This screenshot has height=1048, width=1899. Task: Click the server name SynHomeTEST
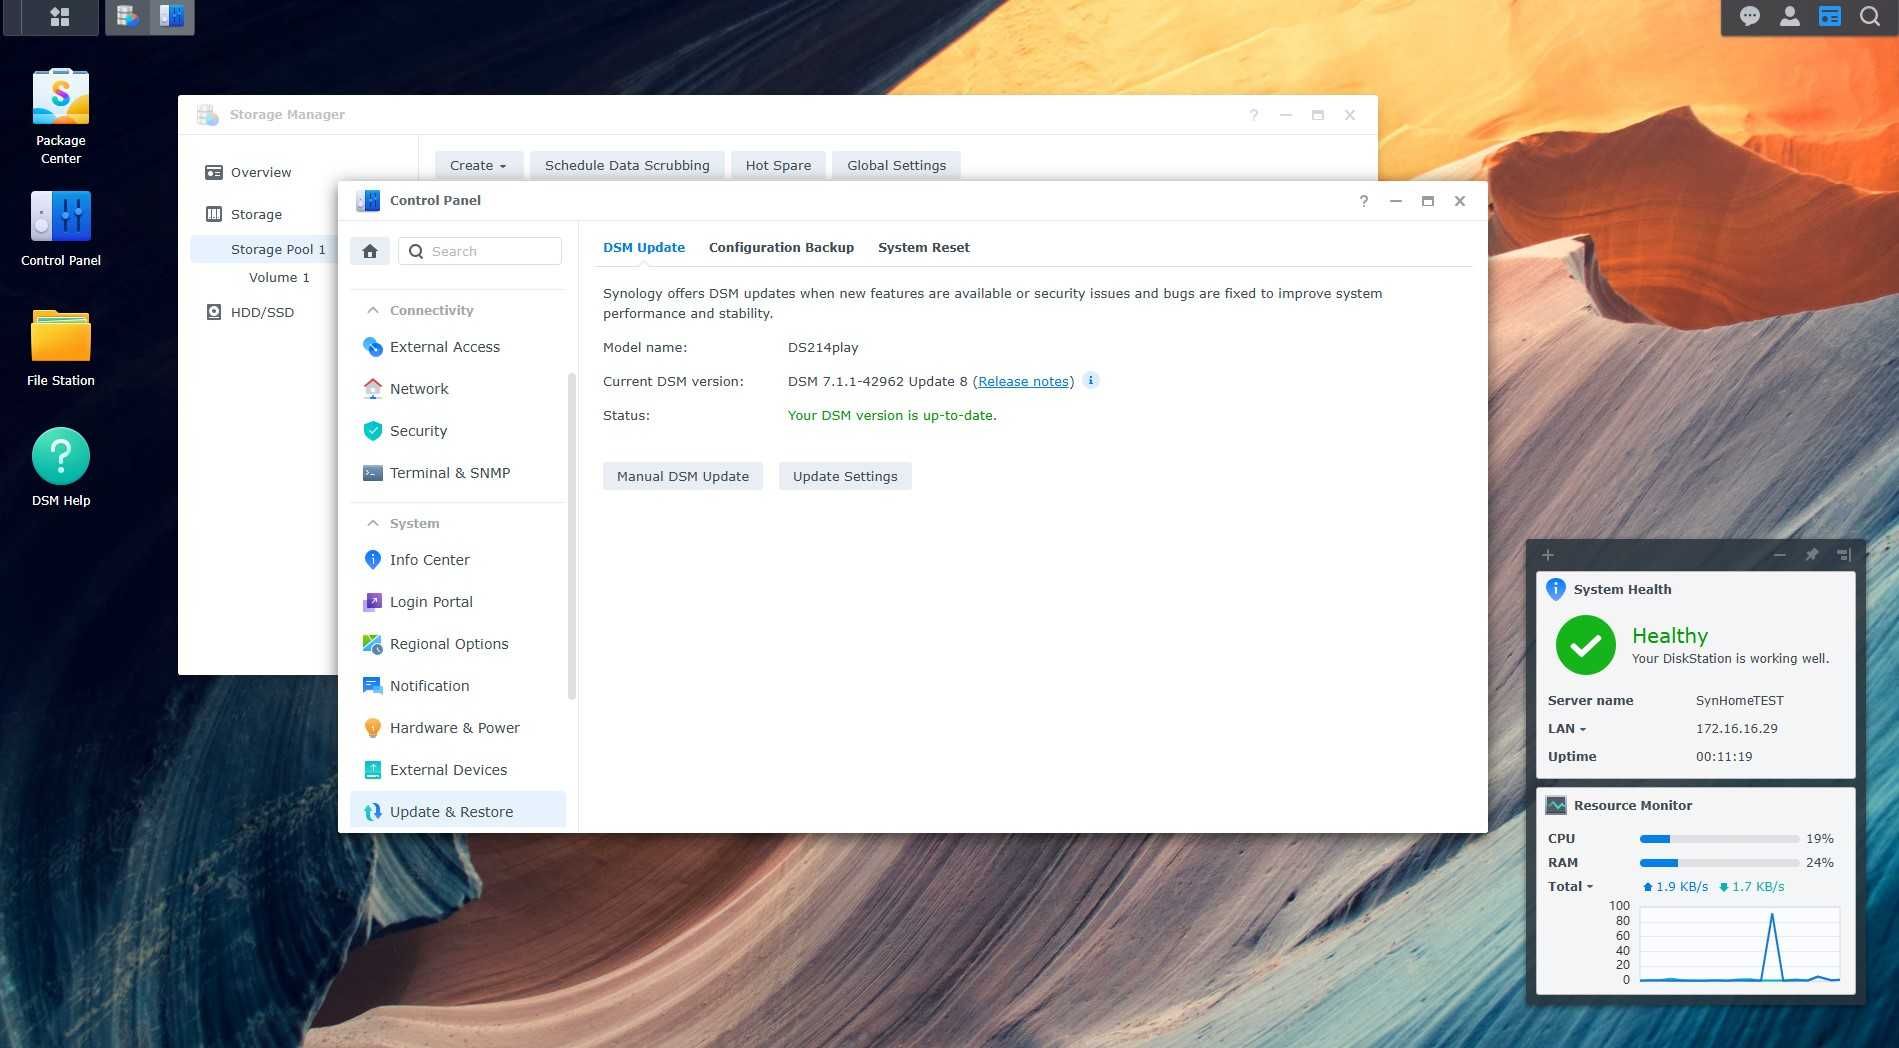(x=1740, y=701)
